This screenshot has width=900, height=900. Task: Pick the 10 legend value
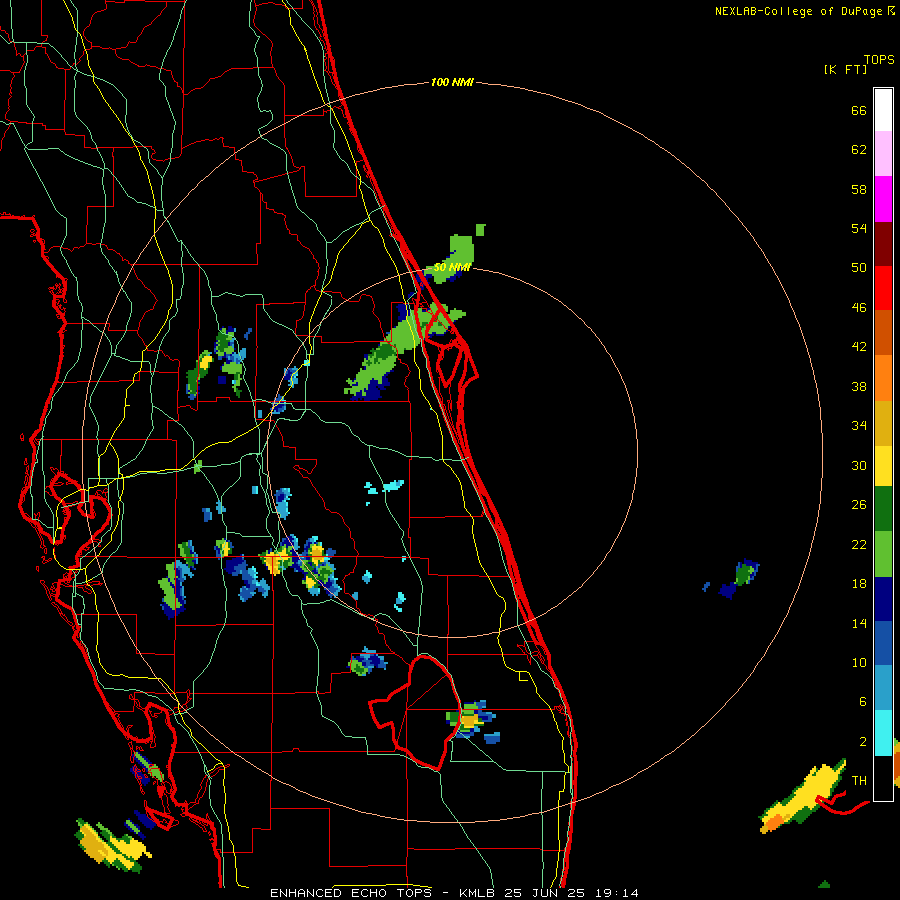(859, 662)
